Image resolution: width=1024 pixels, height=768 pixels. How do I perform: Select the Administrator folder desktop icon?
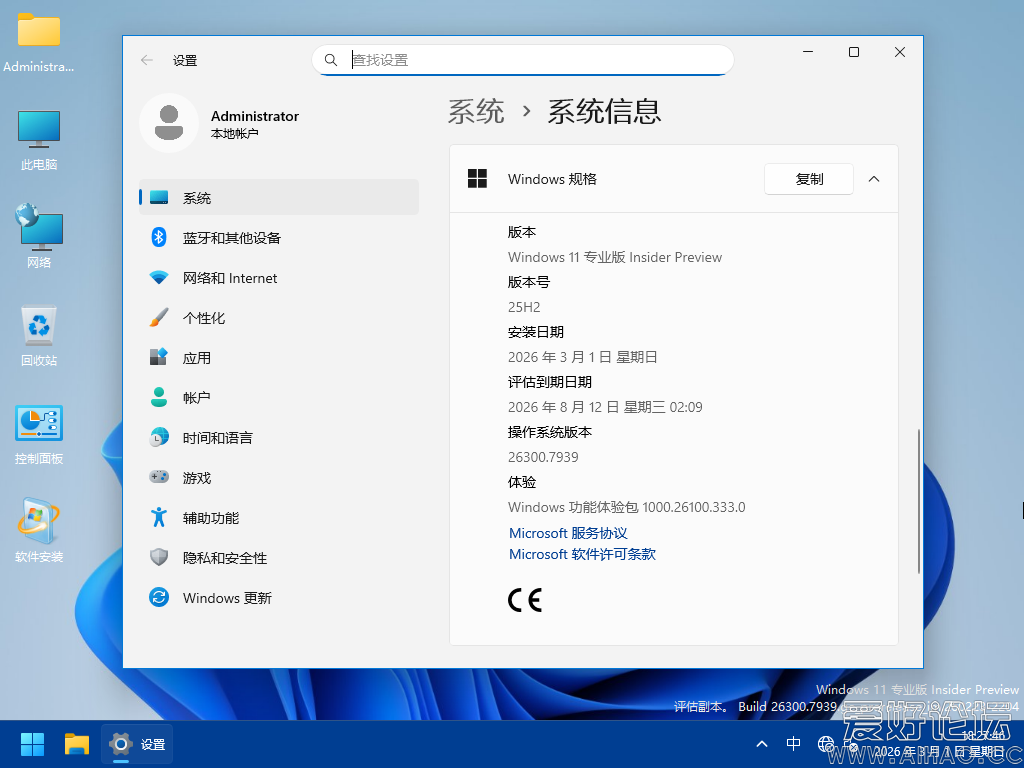point(39,42)
